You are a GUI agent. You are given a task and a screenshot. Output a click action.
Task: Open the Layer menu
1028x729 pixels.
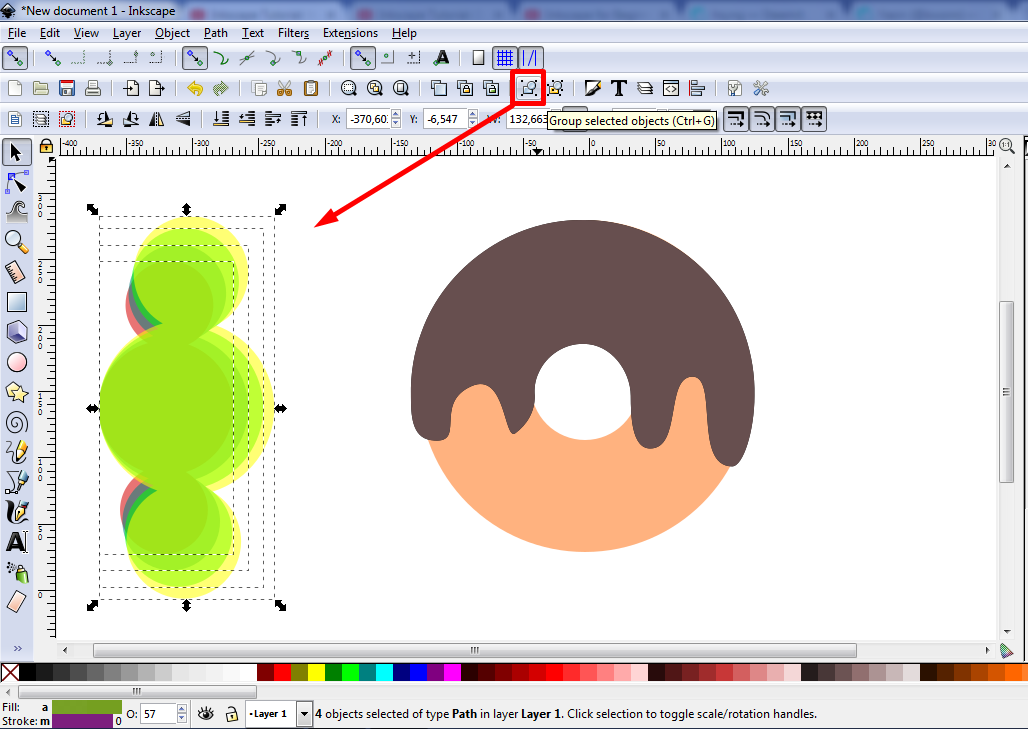[127, 33]
